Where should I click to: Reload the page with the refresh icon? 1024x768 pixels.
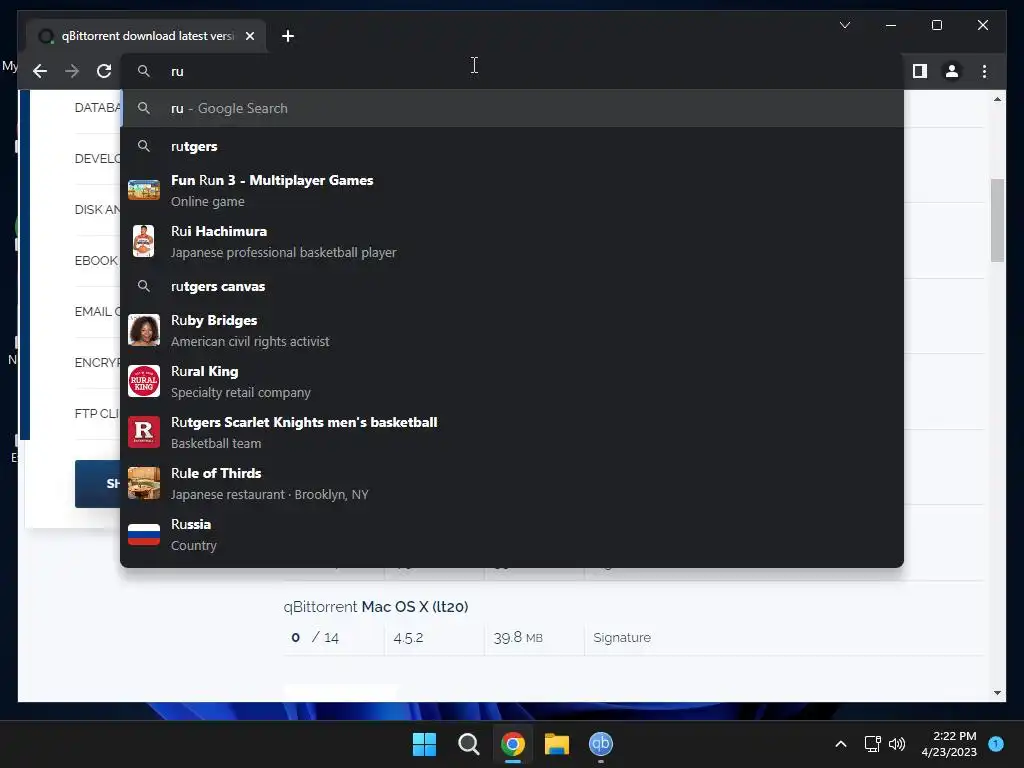pos(104,71)
